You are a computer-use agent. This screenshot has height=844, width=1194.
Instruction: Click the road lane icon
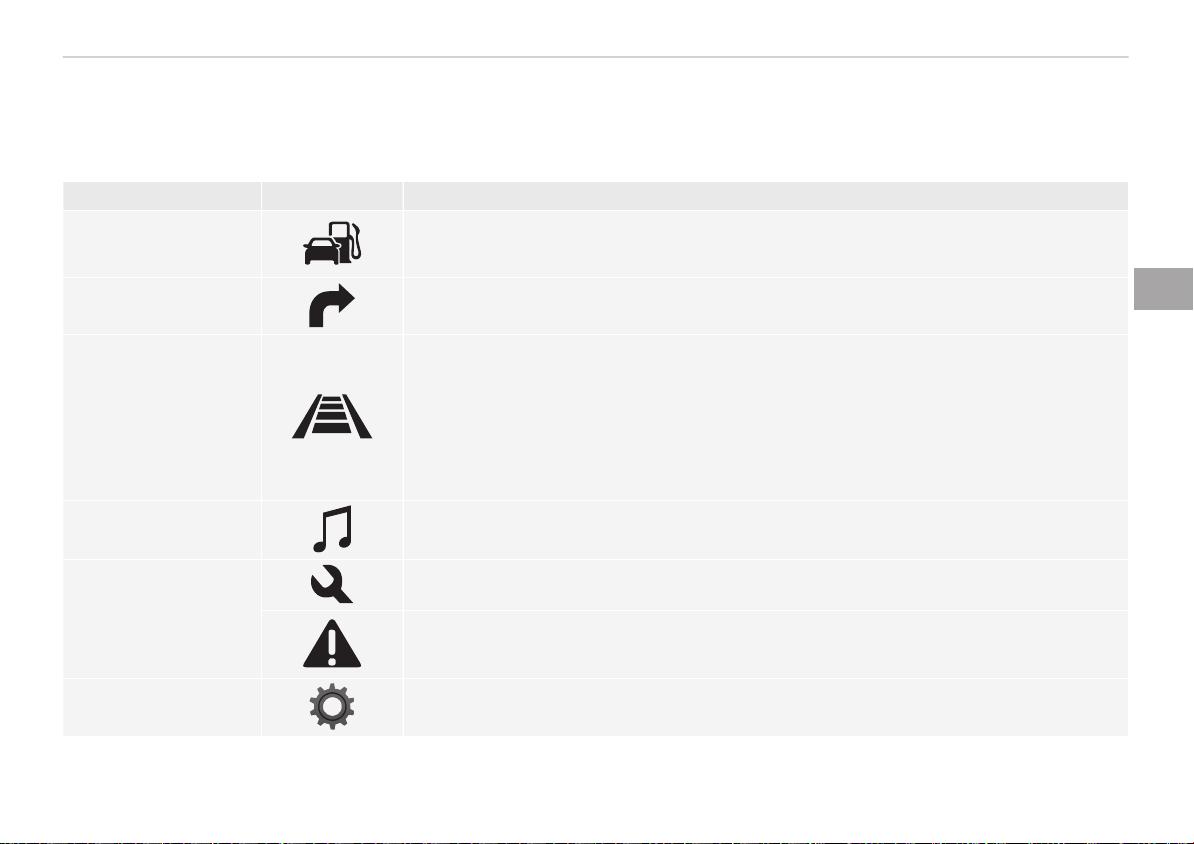coord(332,417)
